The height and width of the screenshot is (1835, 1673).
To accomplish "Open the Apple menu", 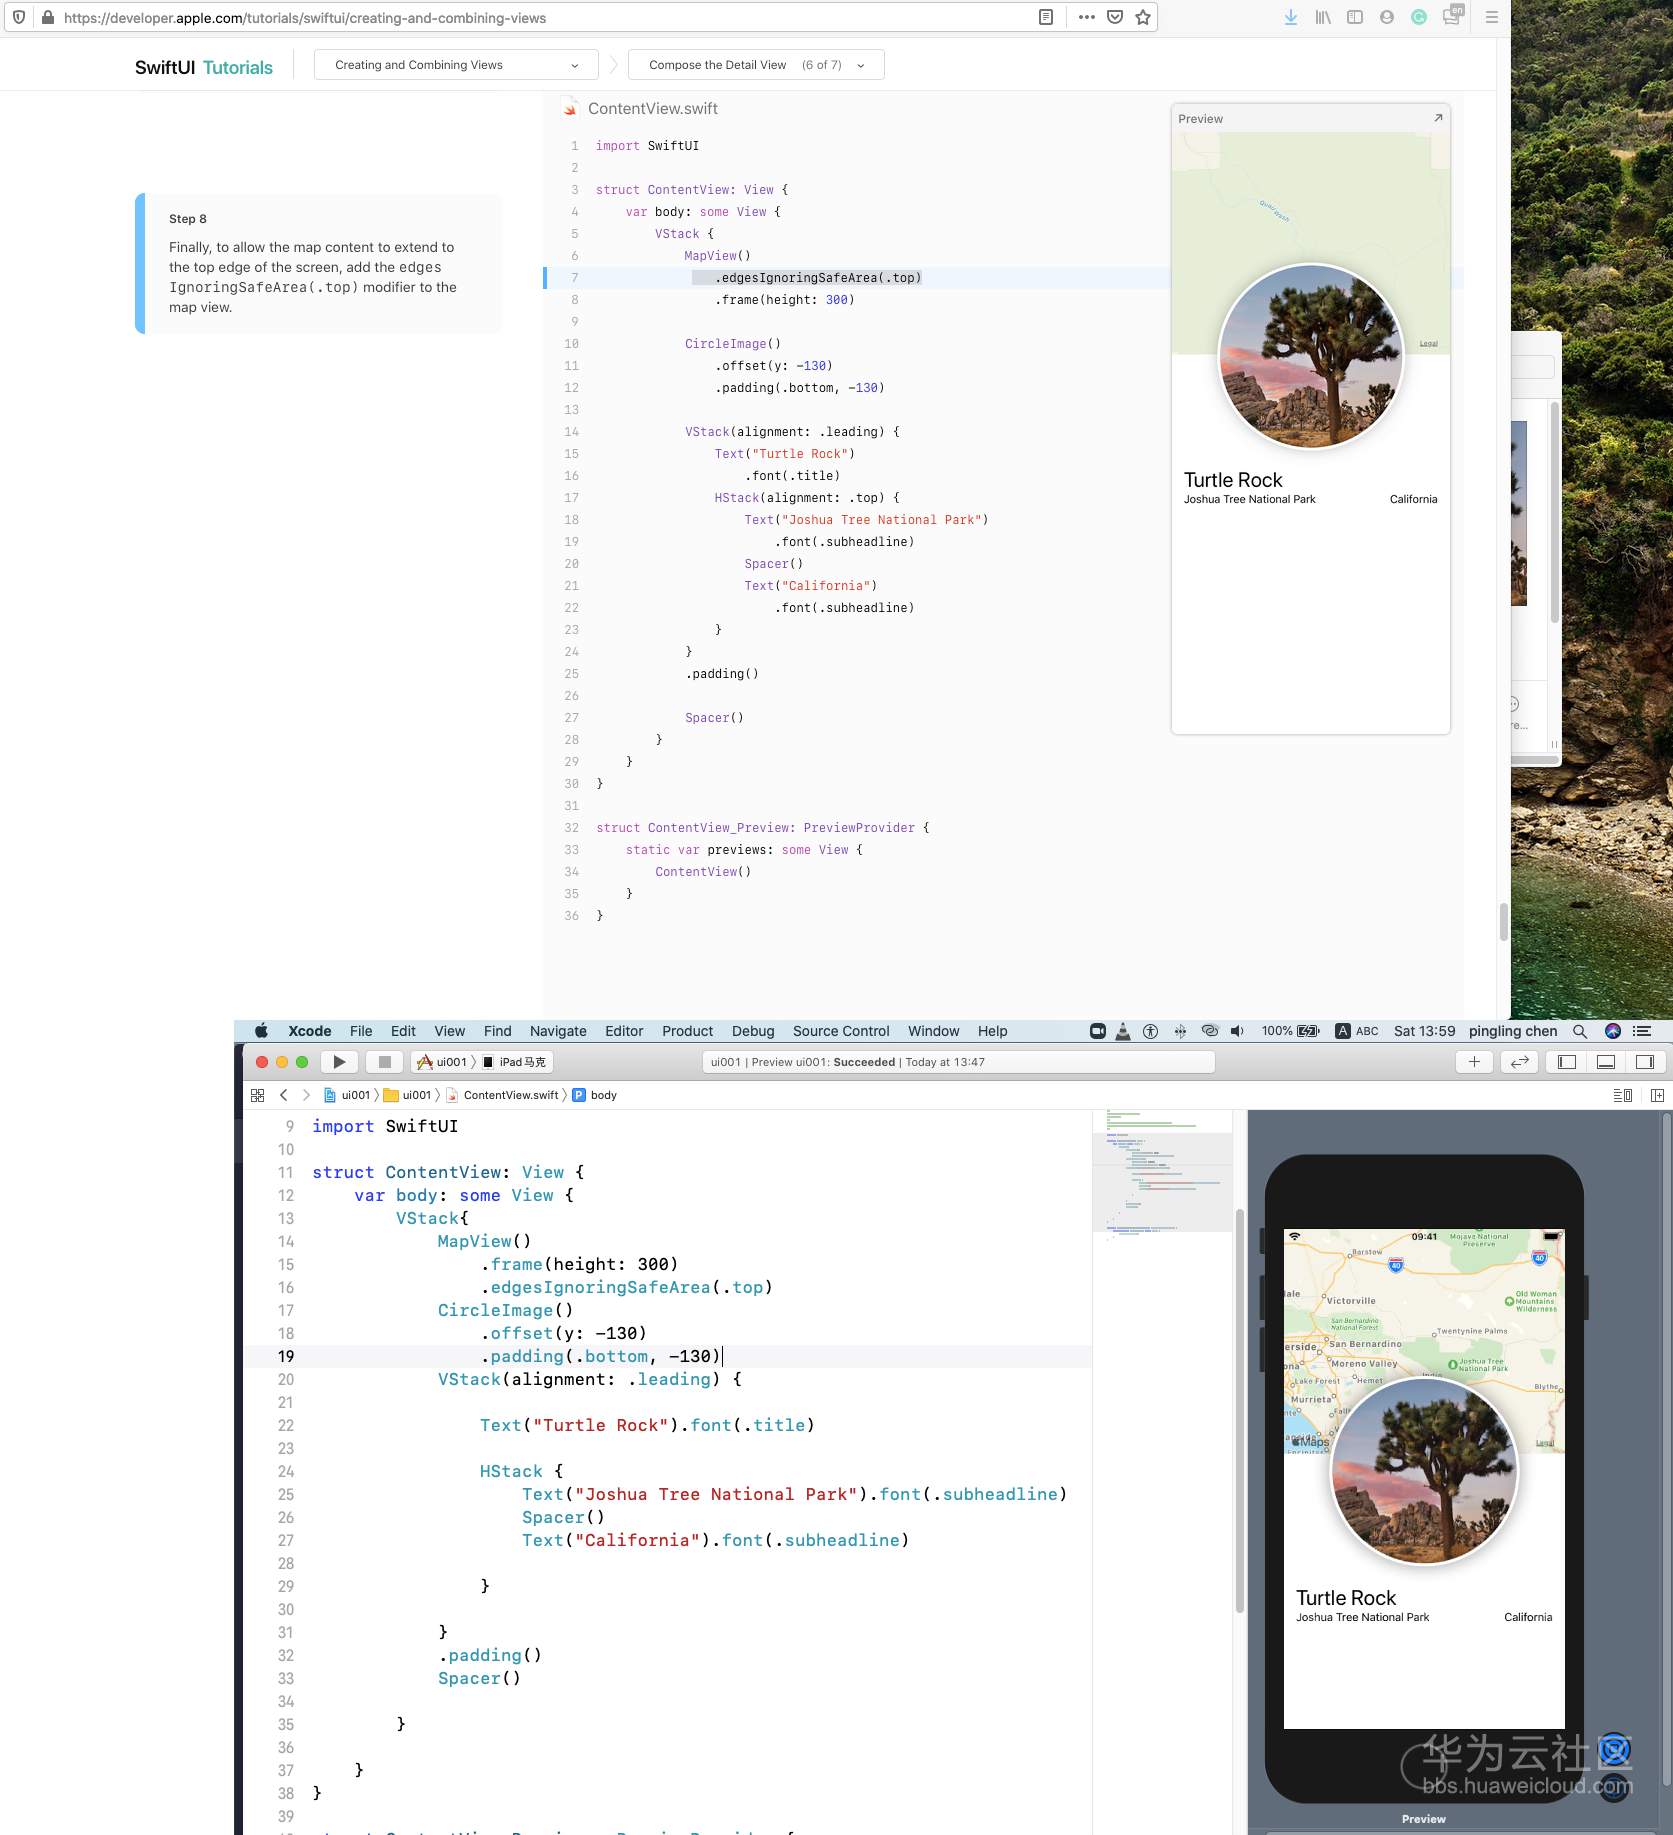I will click(261, 1031).
